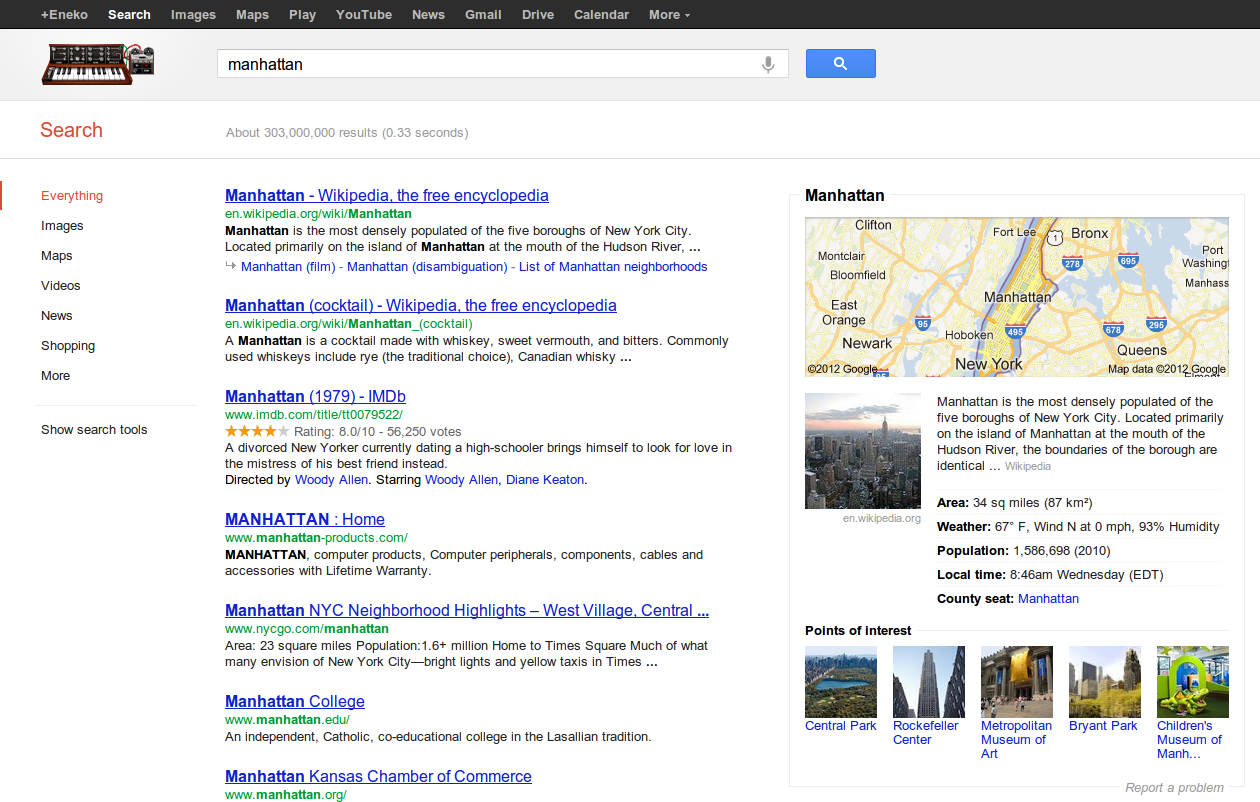This screenshot has height=802, width=1260.
Task: Click the Central Park thumbnail image
Action: coord(841,682)
